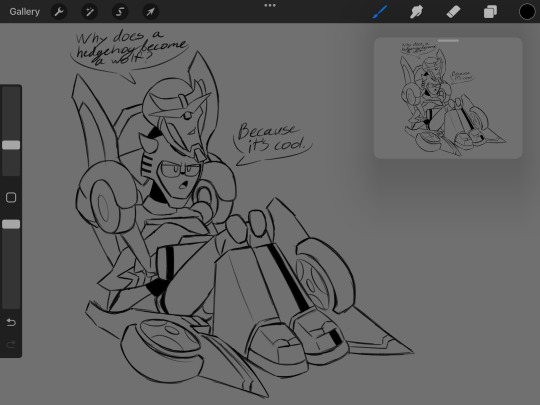Image resolution: width=540 pixels, height=405 pixels.
Task: Select the Eraser tool
Action: pos(453,12)
